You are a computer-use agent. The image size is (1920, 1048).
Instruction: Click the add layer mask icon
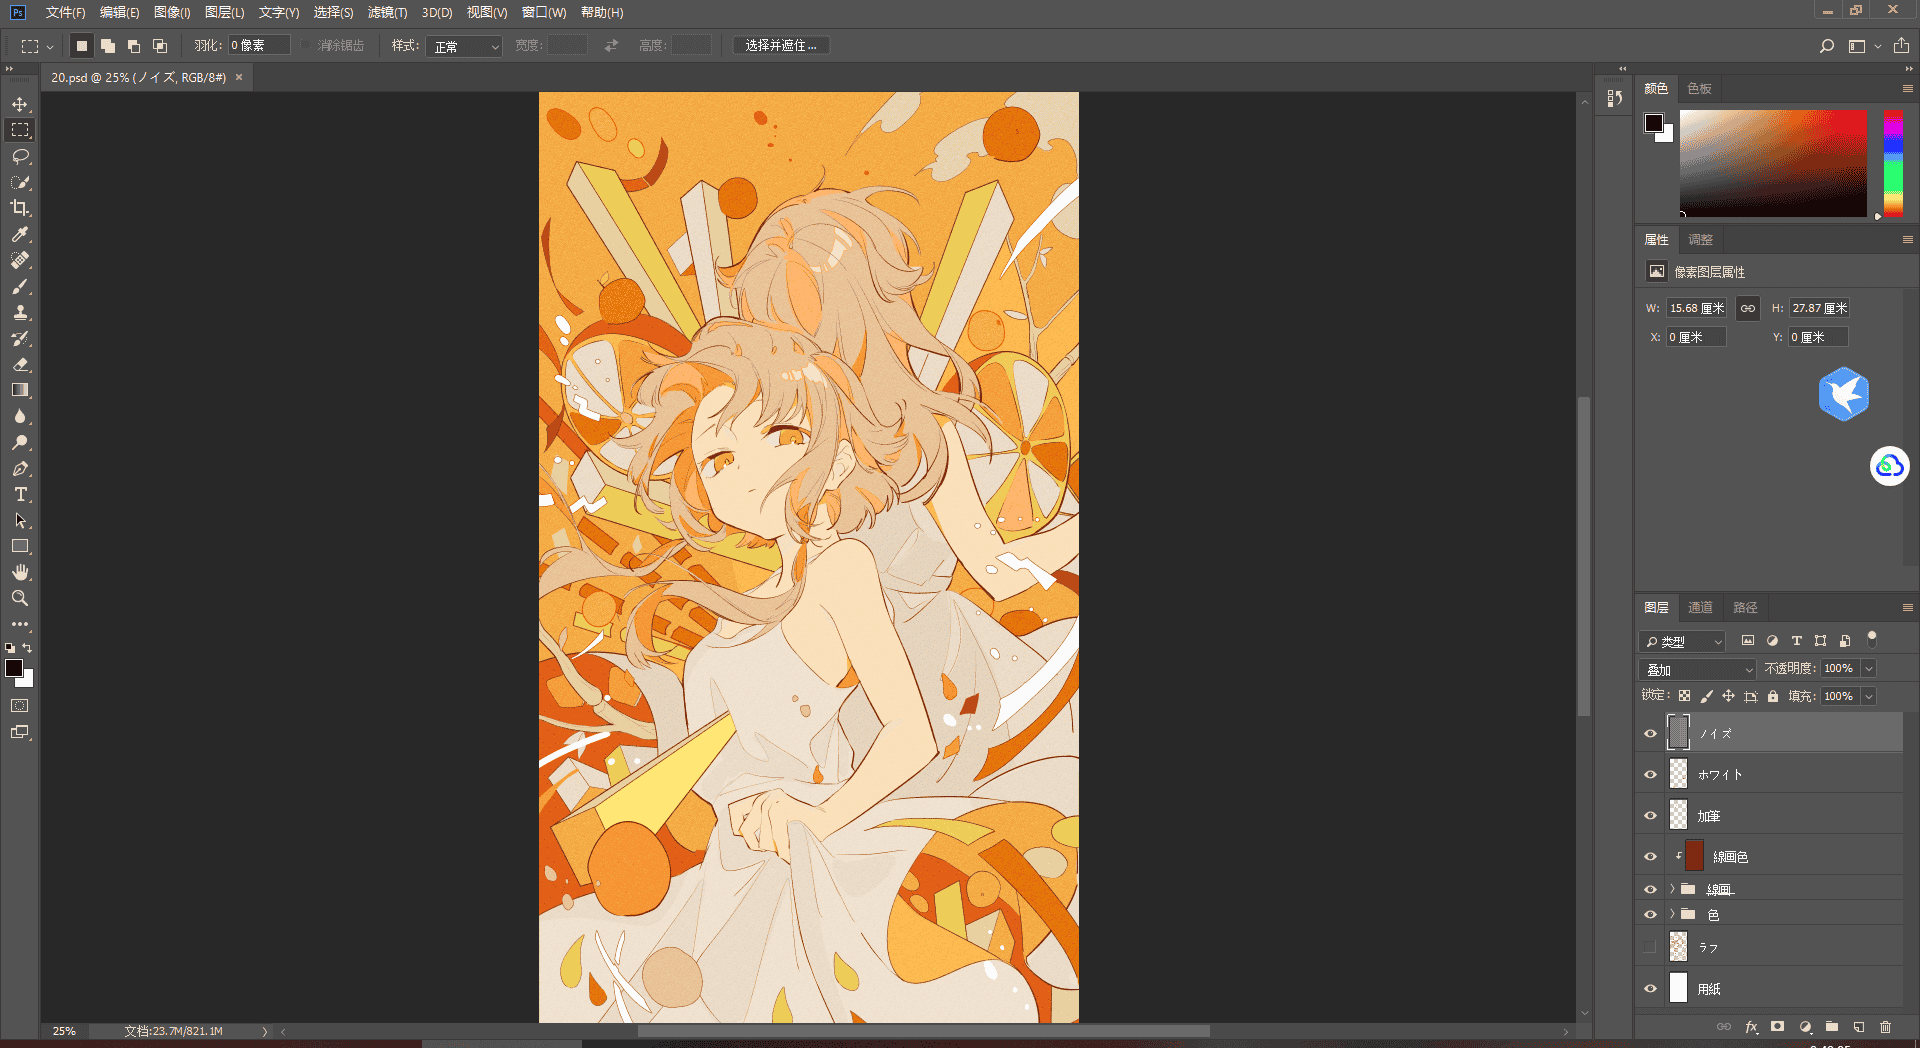coord(1777,1027)
